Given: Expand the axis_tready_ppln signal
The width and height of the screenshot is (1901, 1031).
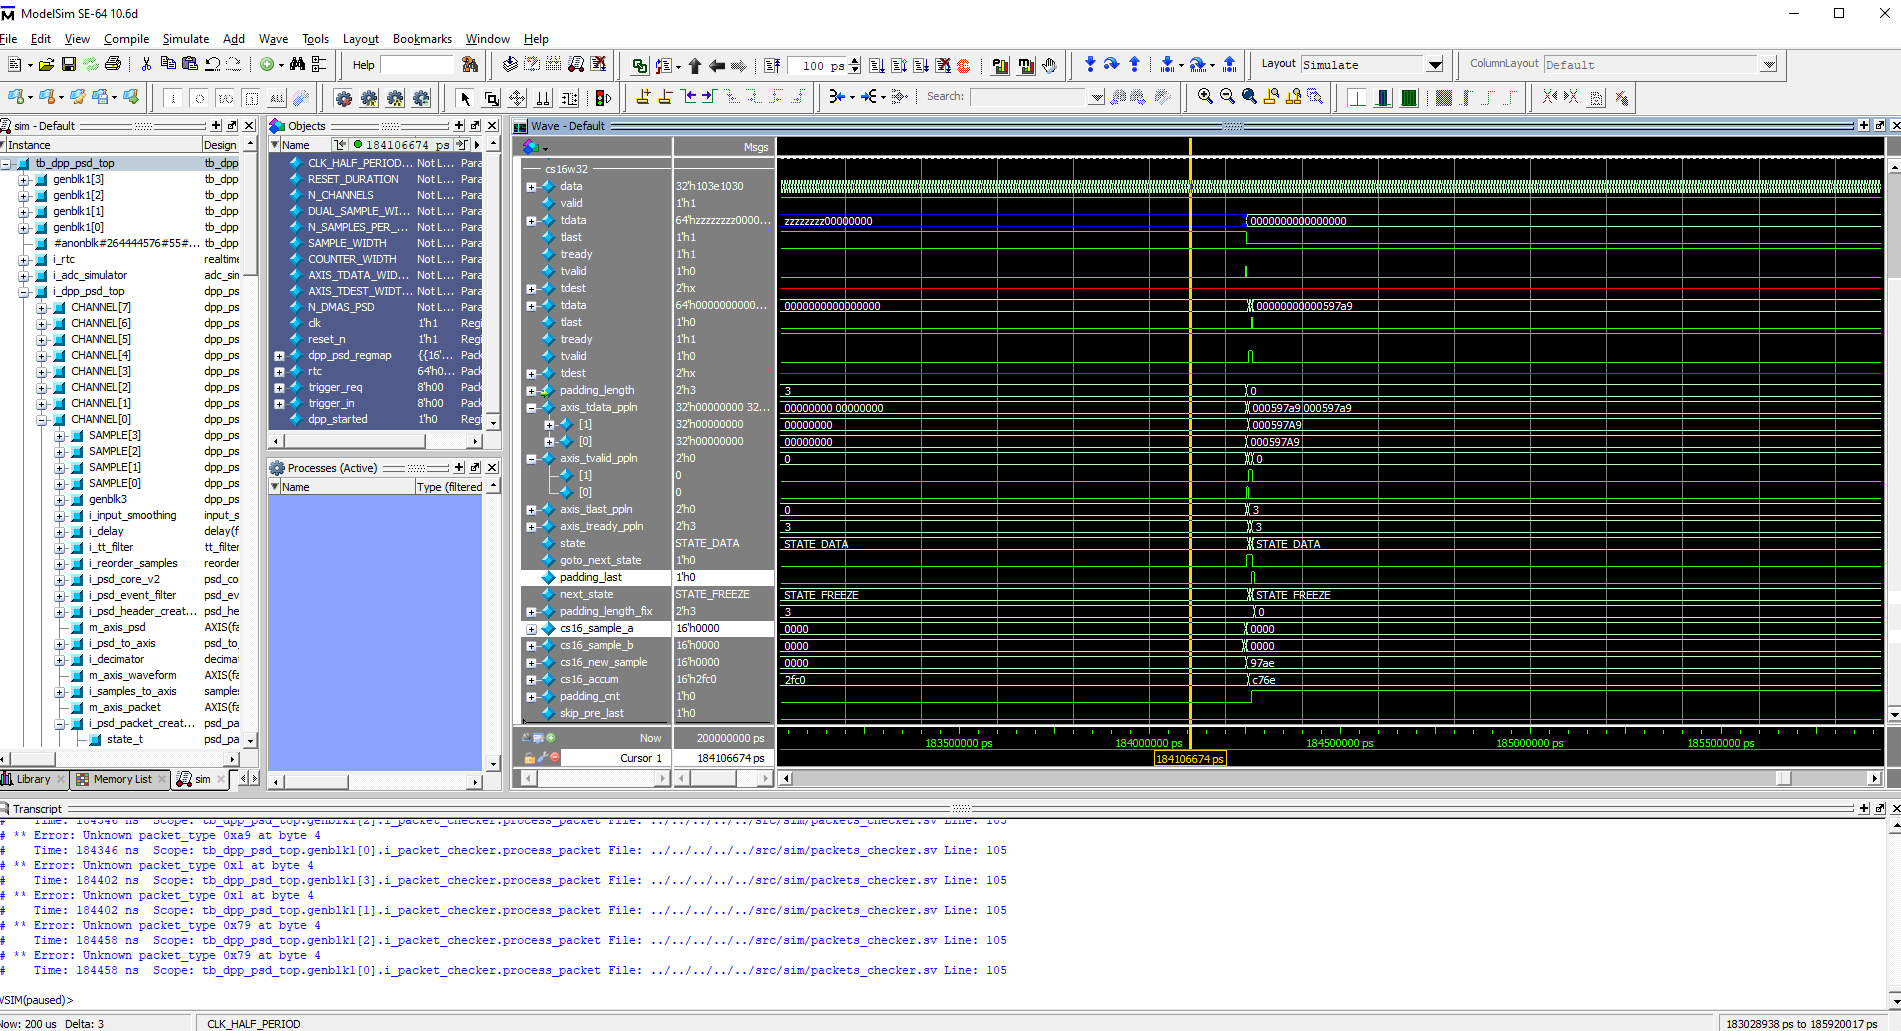Looking at the screenshot, I should pos(531,527).
